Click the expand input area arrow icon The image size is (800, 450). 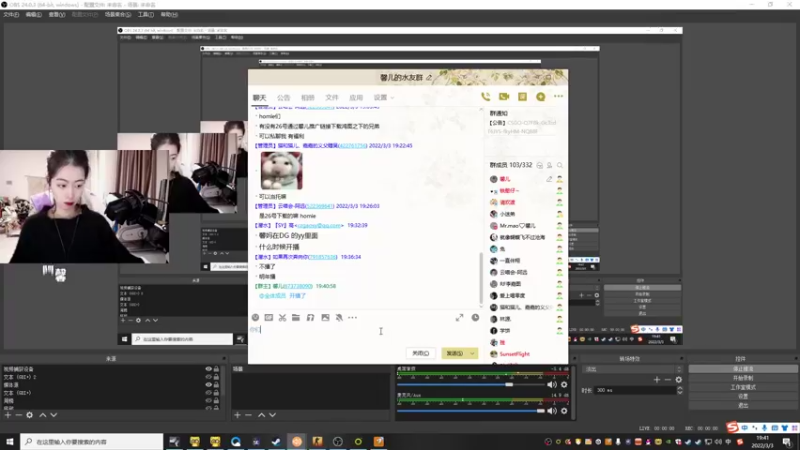pos(459,317)
